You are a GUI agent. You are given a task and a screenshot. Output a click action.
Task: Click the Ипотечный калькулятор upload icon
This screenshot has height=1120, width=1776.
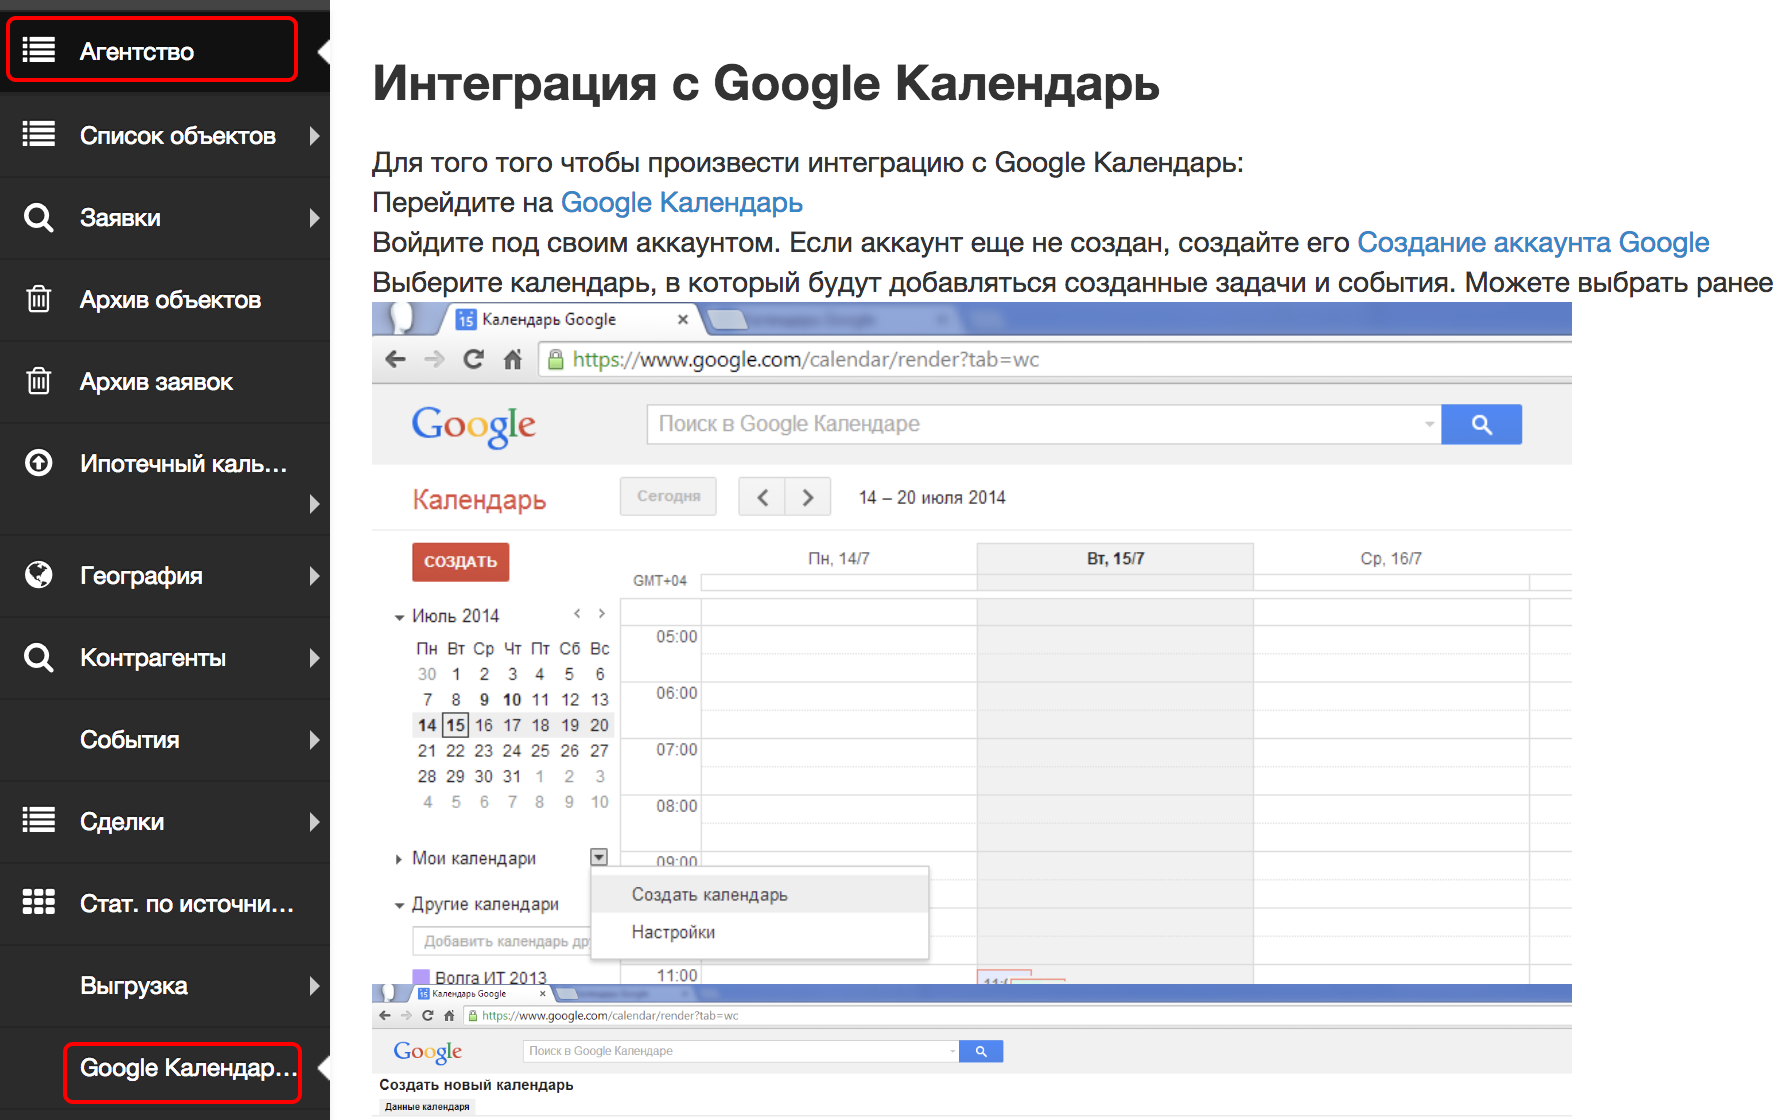point(39,462)
